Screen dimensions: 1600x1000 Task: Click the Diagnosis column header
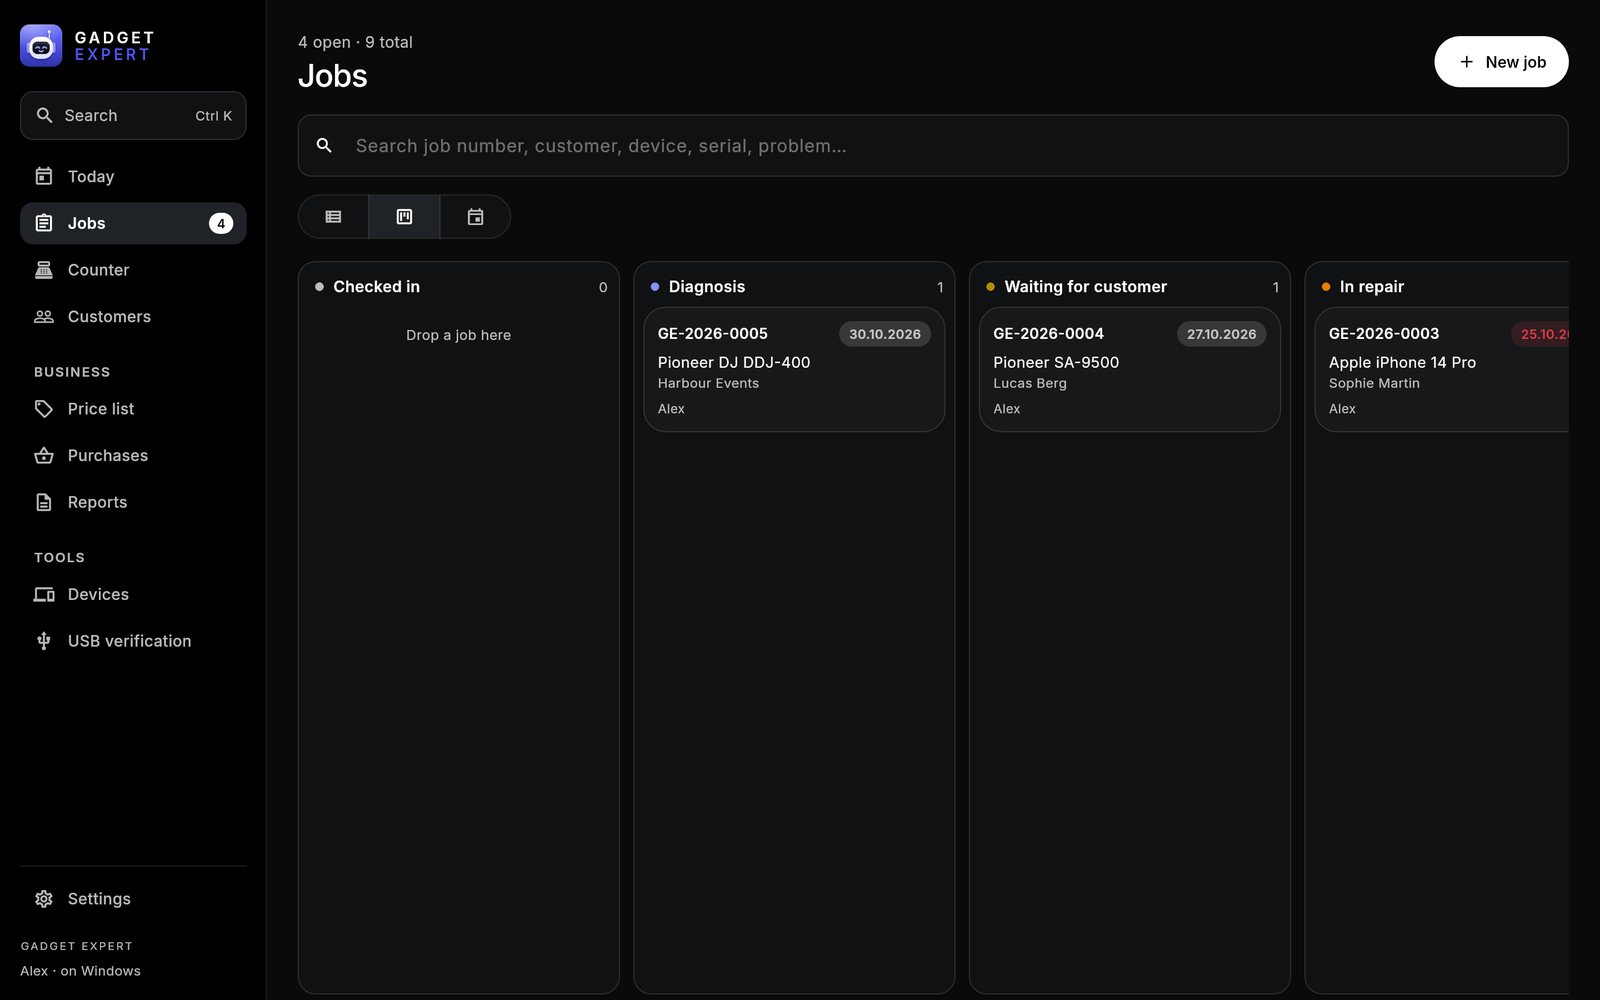point(707,287)
